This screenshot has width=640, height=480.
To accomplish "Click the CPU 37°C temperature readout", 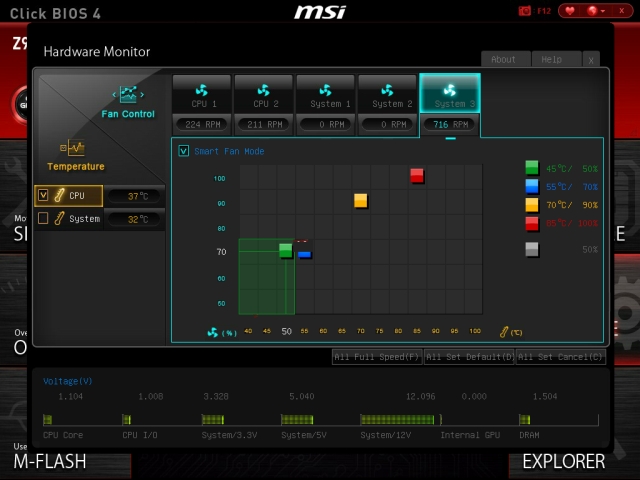I will tap(135, 196).
